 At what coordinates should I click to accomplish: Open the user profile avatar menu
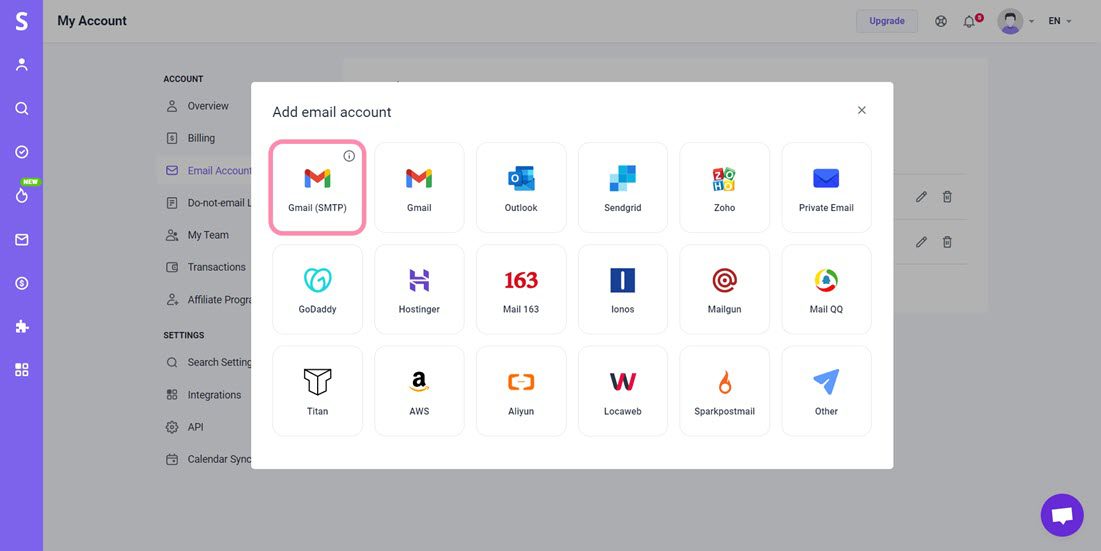(x=1010, y=21)
